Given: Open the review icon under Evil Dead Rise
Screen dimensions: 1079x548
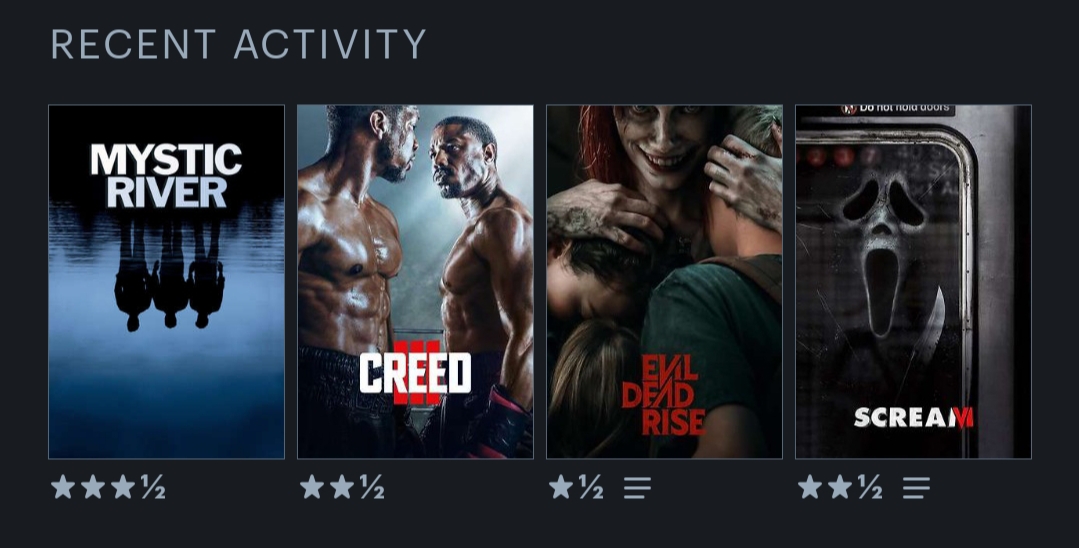Looking at the screenshot, I should coord(637,487).
